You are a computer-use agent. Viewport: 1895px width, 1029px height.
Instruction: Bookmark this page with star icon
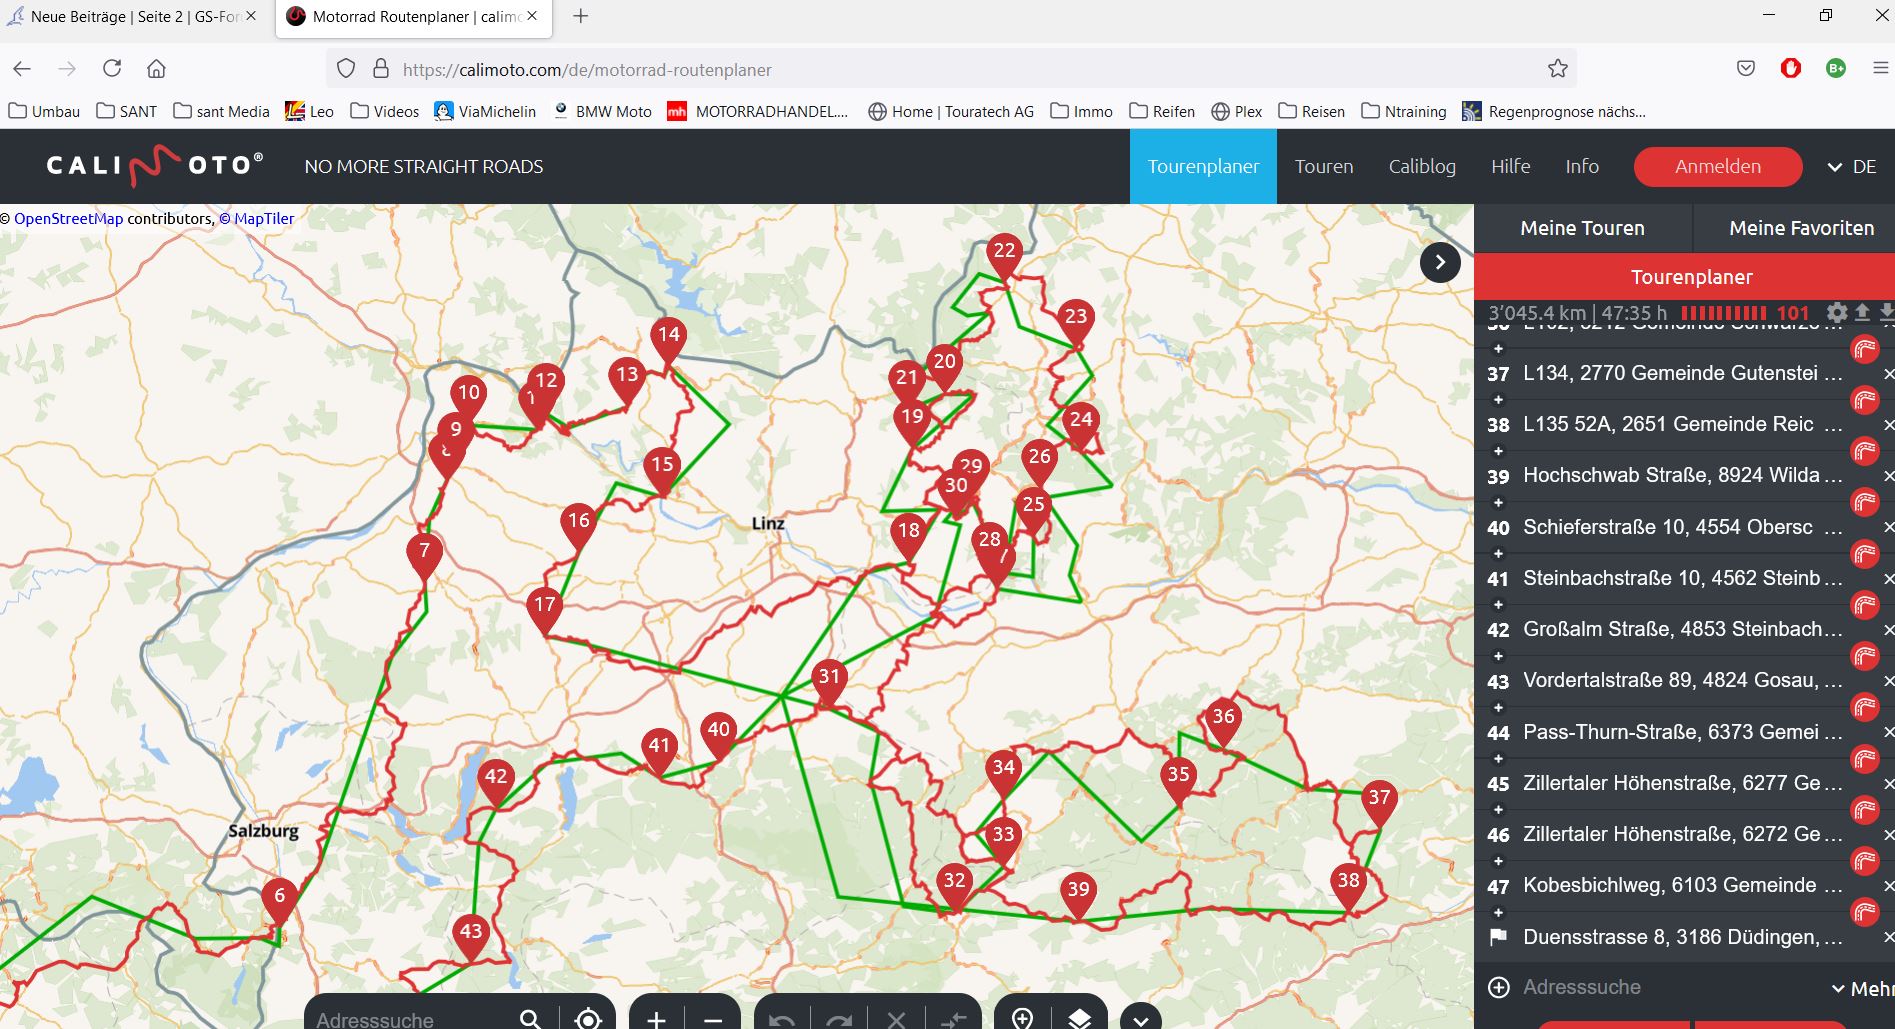[x=1557, y=69]
